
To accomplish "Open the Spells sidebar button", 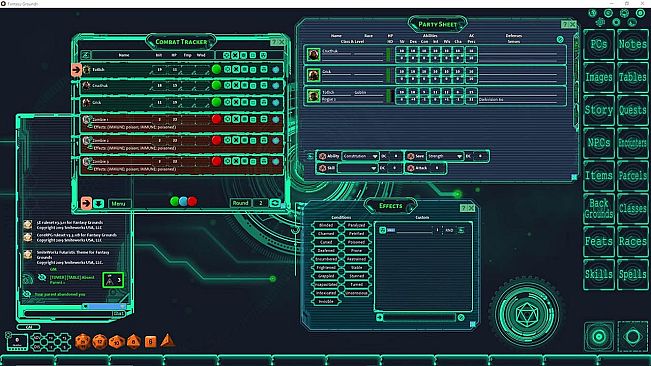I will pos(632,274).
